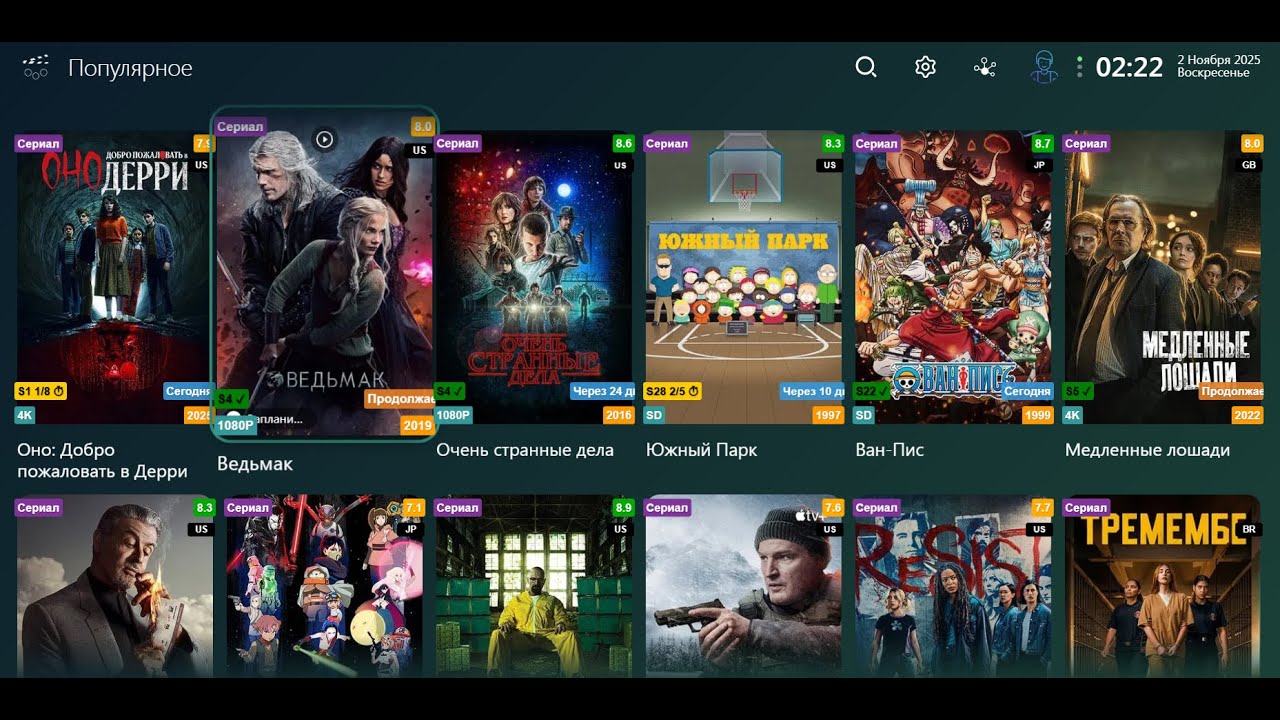
Task: Open the search magnifier icon
Action: point(866,67)
